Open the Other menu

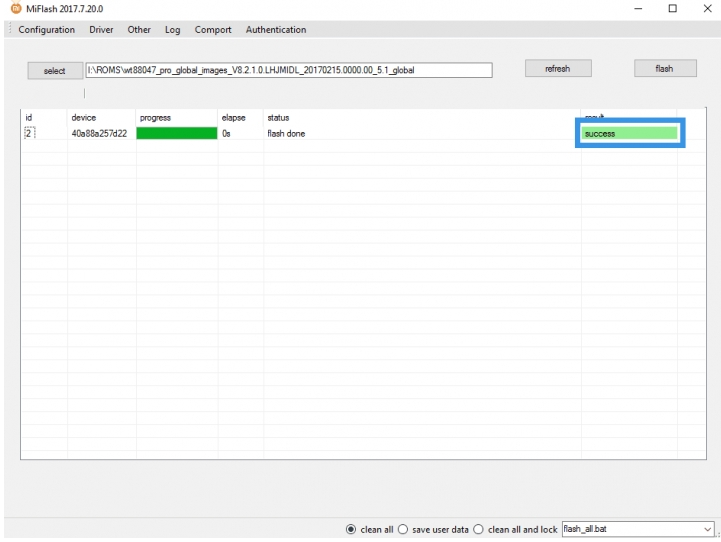point(139,30)
